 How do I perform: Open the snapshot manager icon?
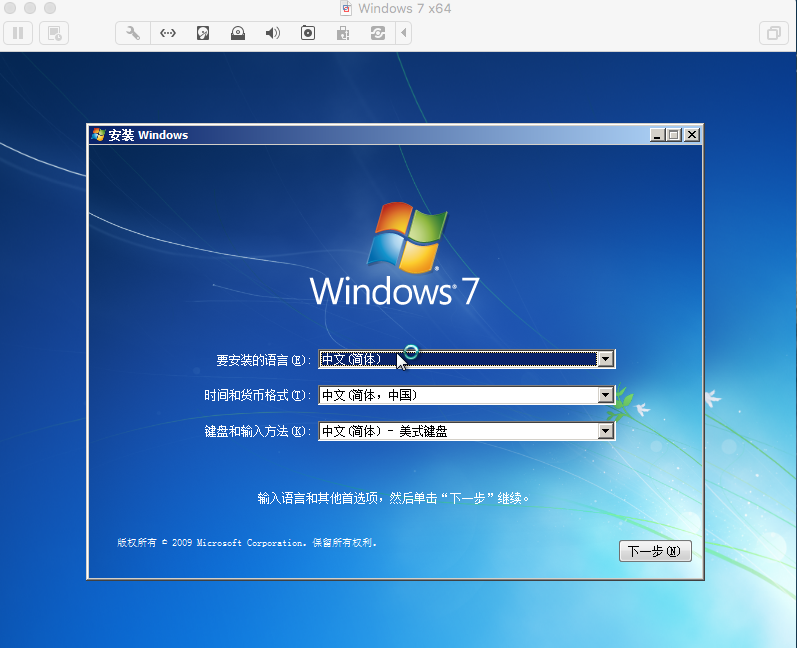click(54, 34)
